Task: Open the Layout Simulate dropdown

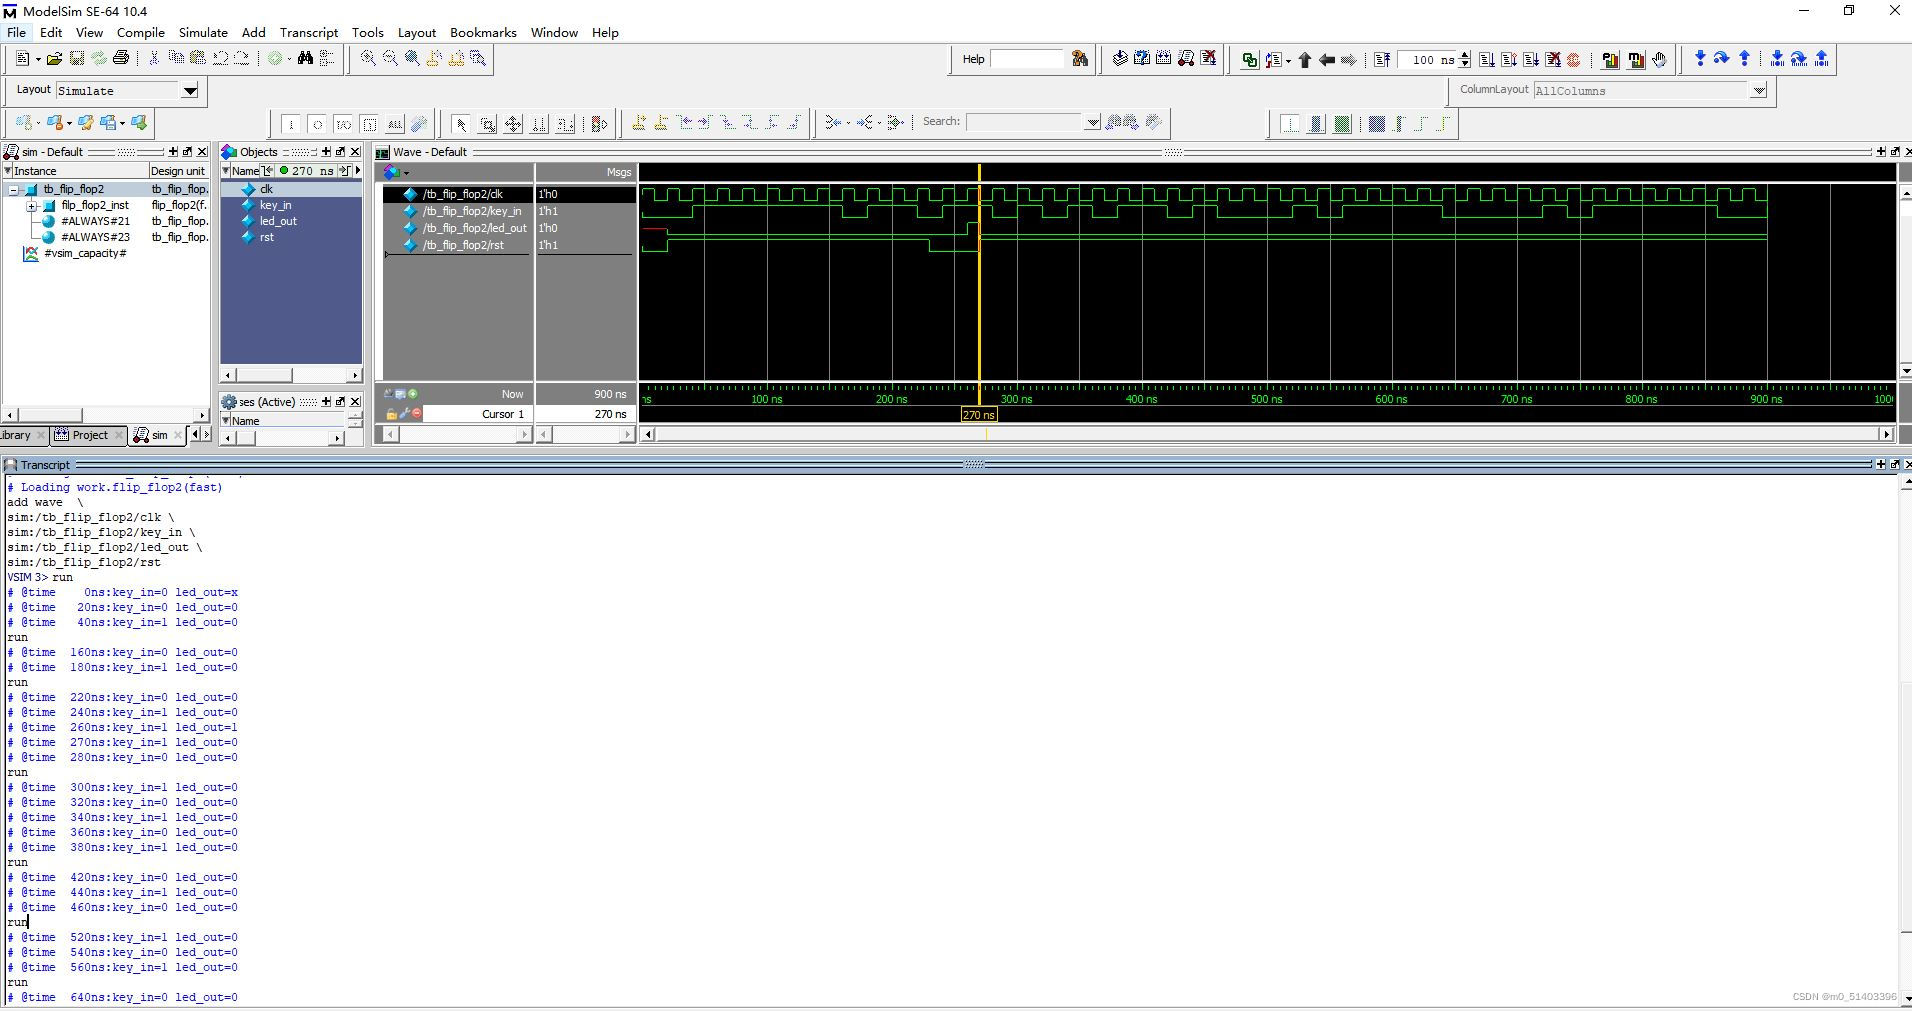Action: tap(190, 91)
